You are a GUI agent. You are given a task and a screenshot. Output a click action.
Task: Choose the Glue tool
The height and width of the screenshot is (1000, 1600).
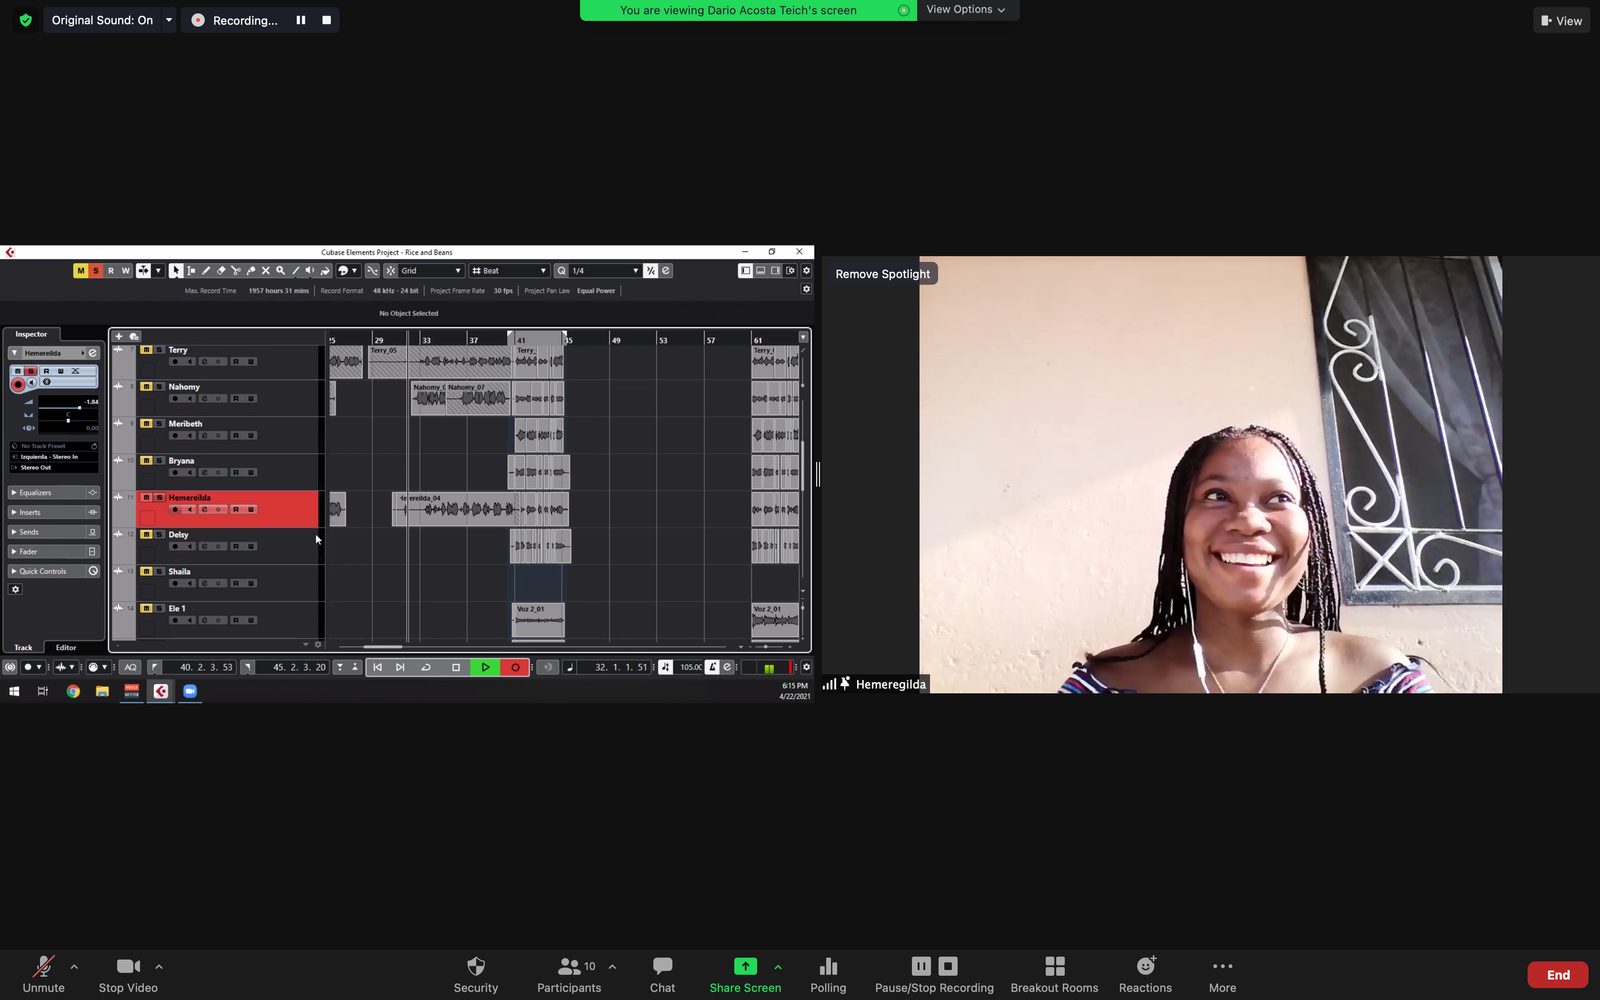251,271
